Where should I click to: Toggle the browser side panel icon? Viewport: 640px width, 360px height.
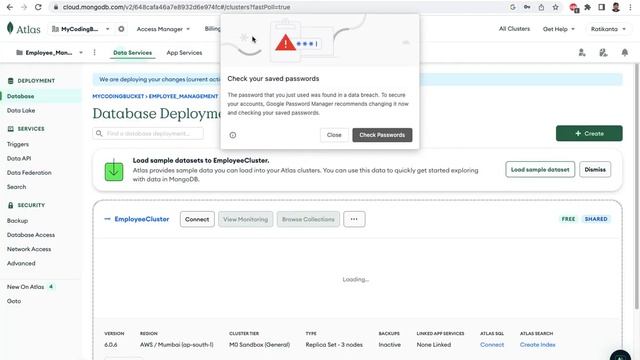click(x=601, y=7)
